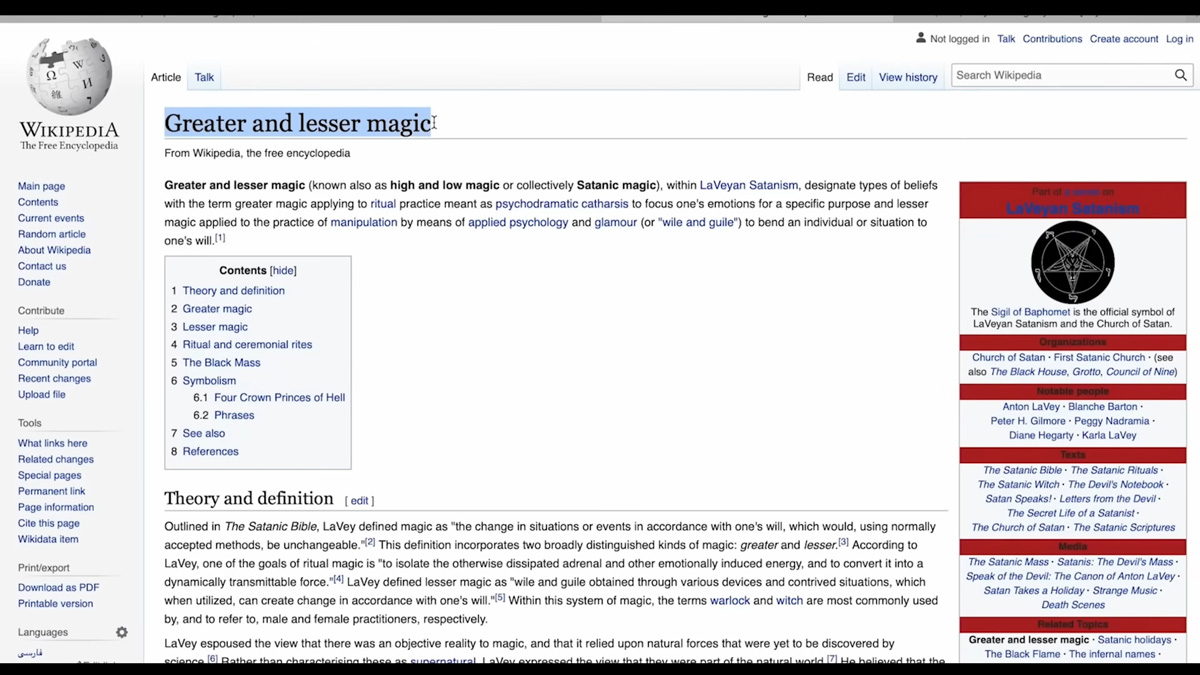Click the search magnifier icon
Image resolution: width=1200 pixels, height=675 pixels.
pyautogui.click(x=1181, y=75)
